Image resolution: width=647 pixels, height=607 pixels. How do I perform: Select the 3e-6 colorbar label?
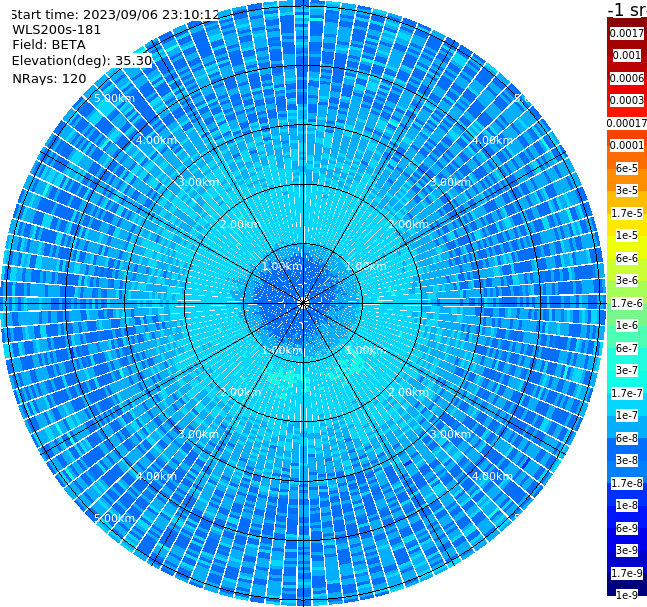coord(627,280)
